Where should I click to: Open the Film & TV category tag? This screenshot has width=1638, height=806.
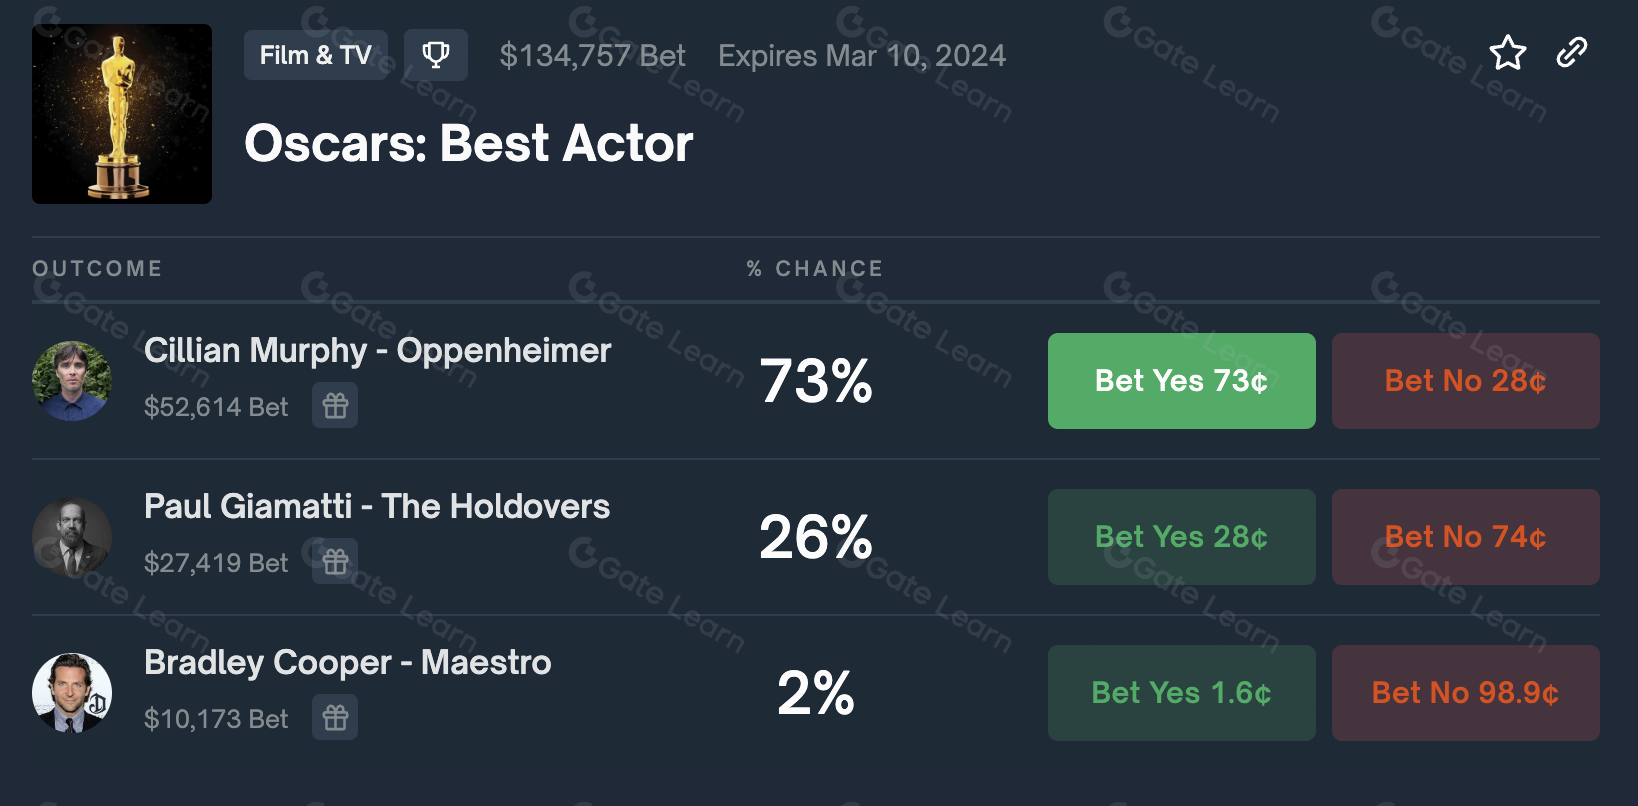tap(315, 55)
